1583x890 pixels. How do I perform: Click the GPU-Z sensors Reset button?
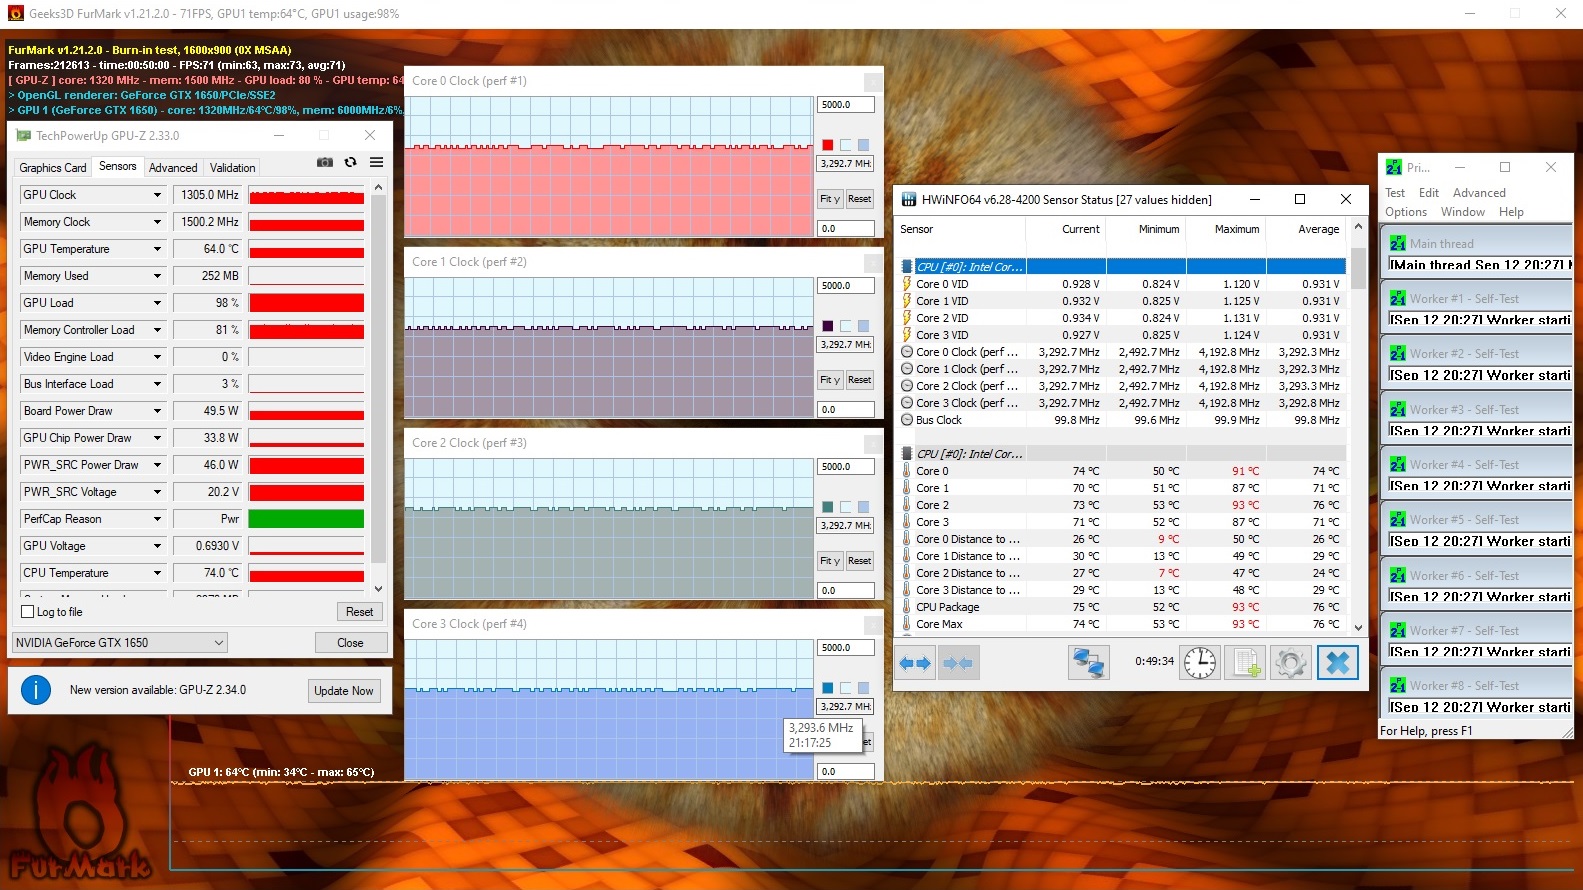pos(360,612)
